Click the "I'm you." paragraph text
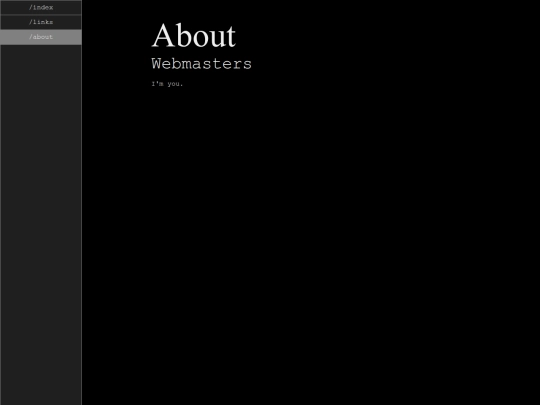The width and height of the screenshot is (540, 405). (167, 84)
